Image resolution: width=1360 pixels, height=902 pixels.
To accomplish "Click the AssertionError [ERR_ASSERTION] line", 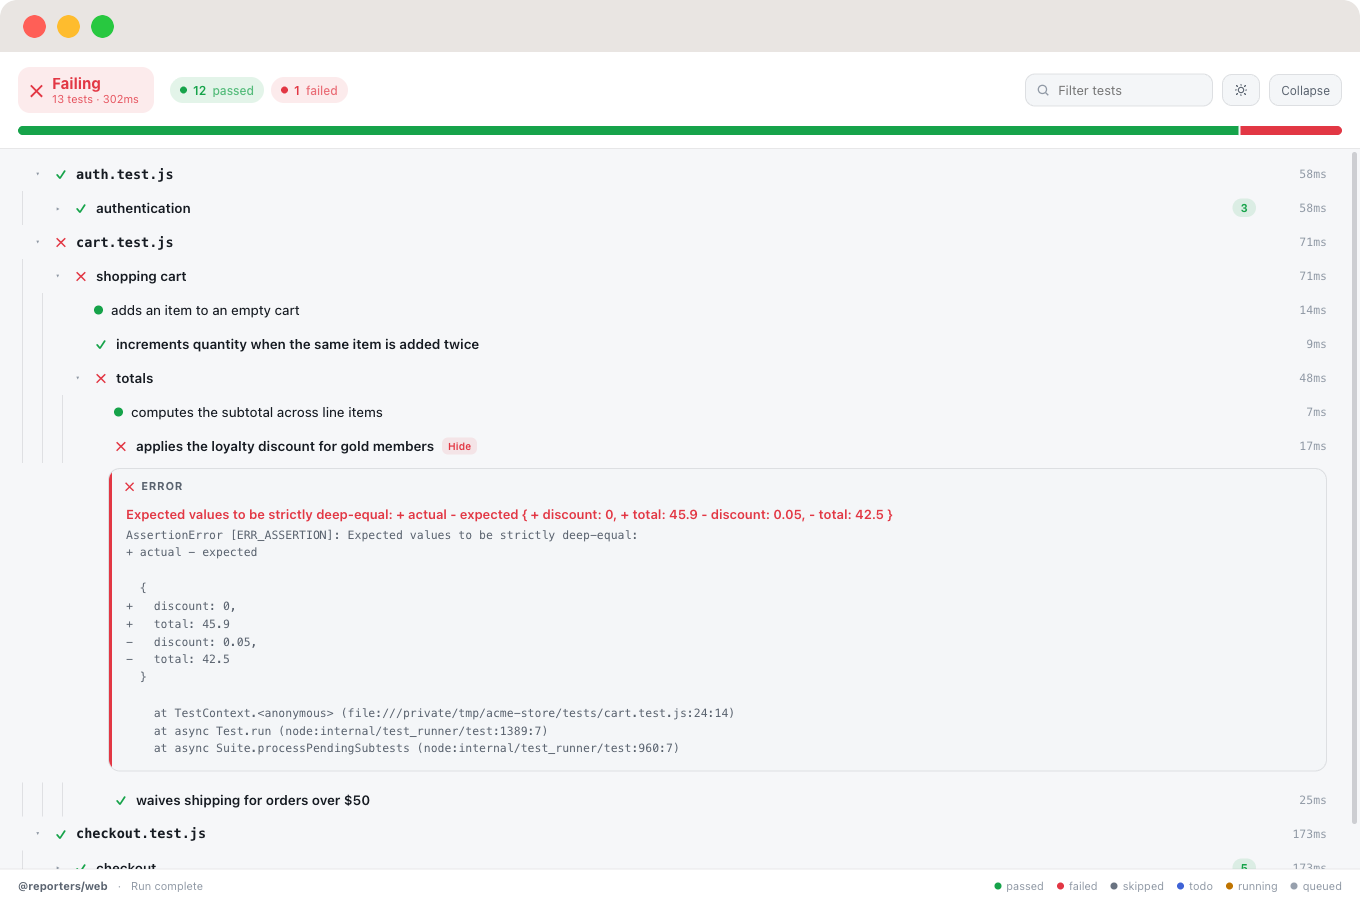I will point(381,535).
